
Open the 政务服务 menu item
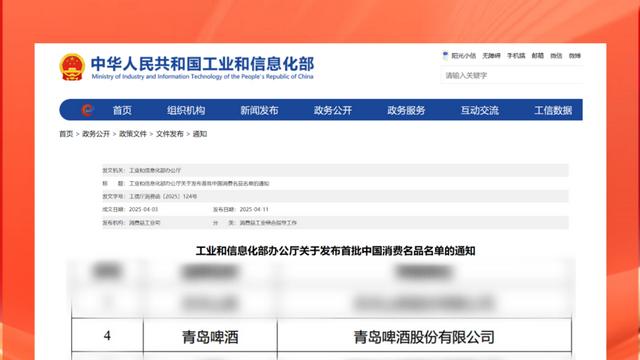click(406, 110)
